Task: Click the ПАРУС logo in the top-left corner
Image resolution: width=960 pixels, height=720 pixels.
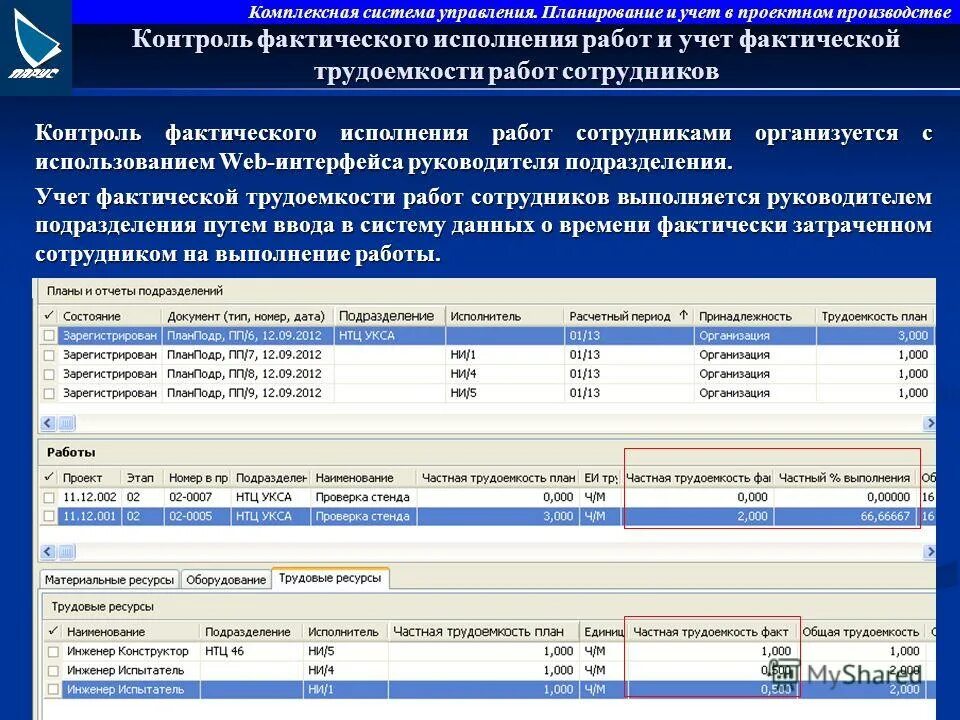Action: (x=35, y=40)
